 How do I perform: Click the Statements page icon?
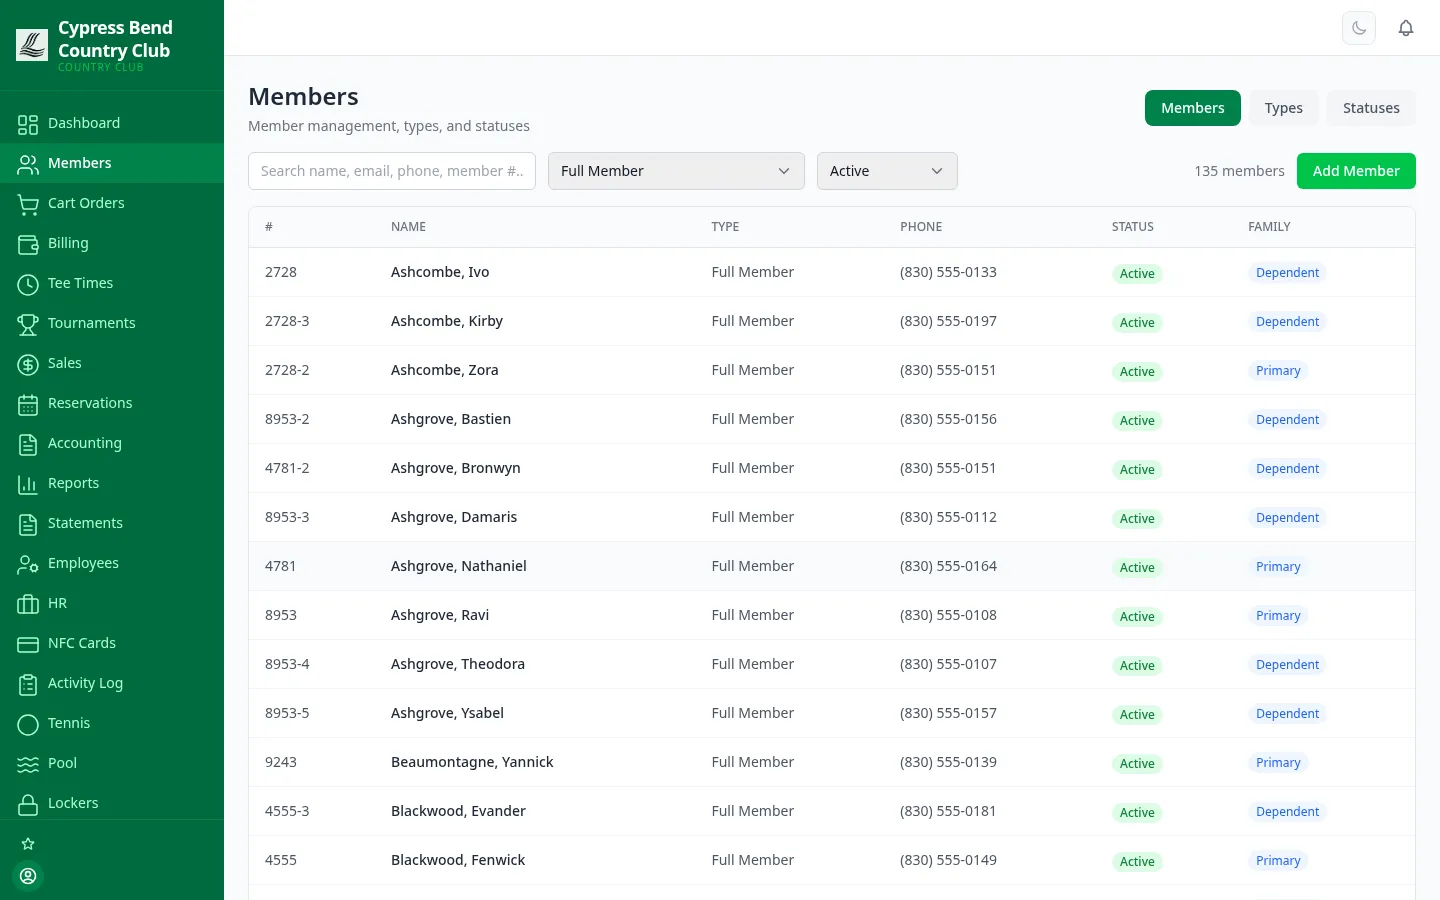28,524
